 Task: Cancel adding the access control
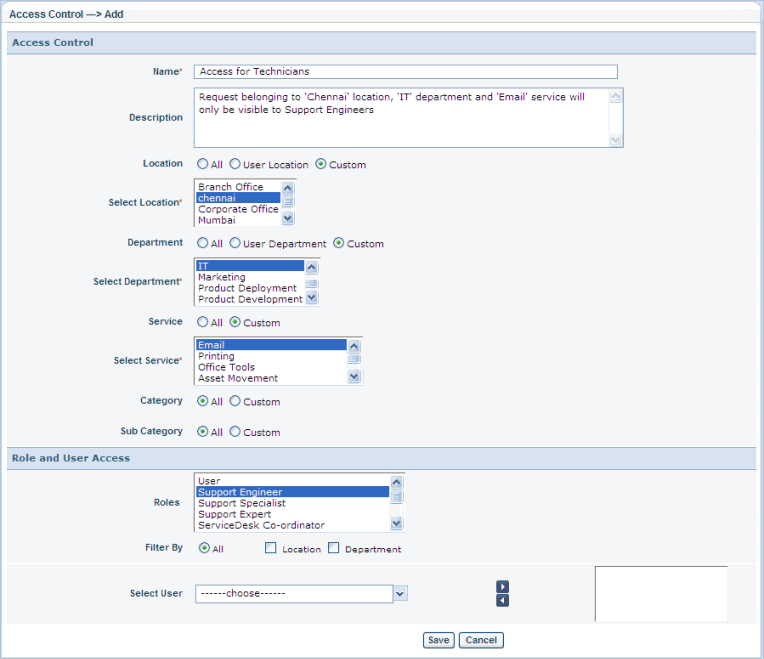point(482,640)
